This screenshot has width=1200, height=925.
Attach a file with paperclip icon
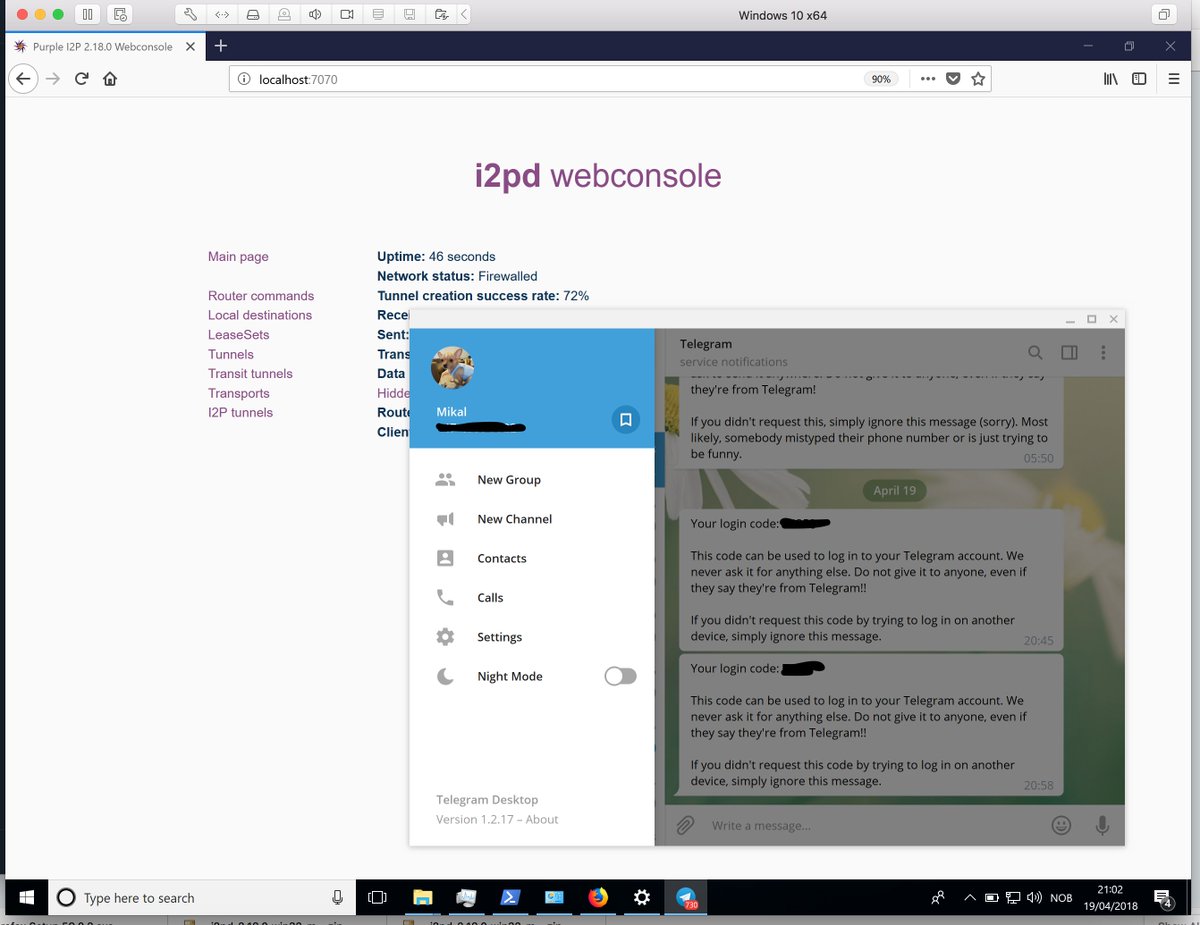[685, 826]
